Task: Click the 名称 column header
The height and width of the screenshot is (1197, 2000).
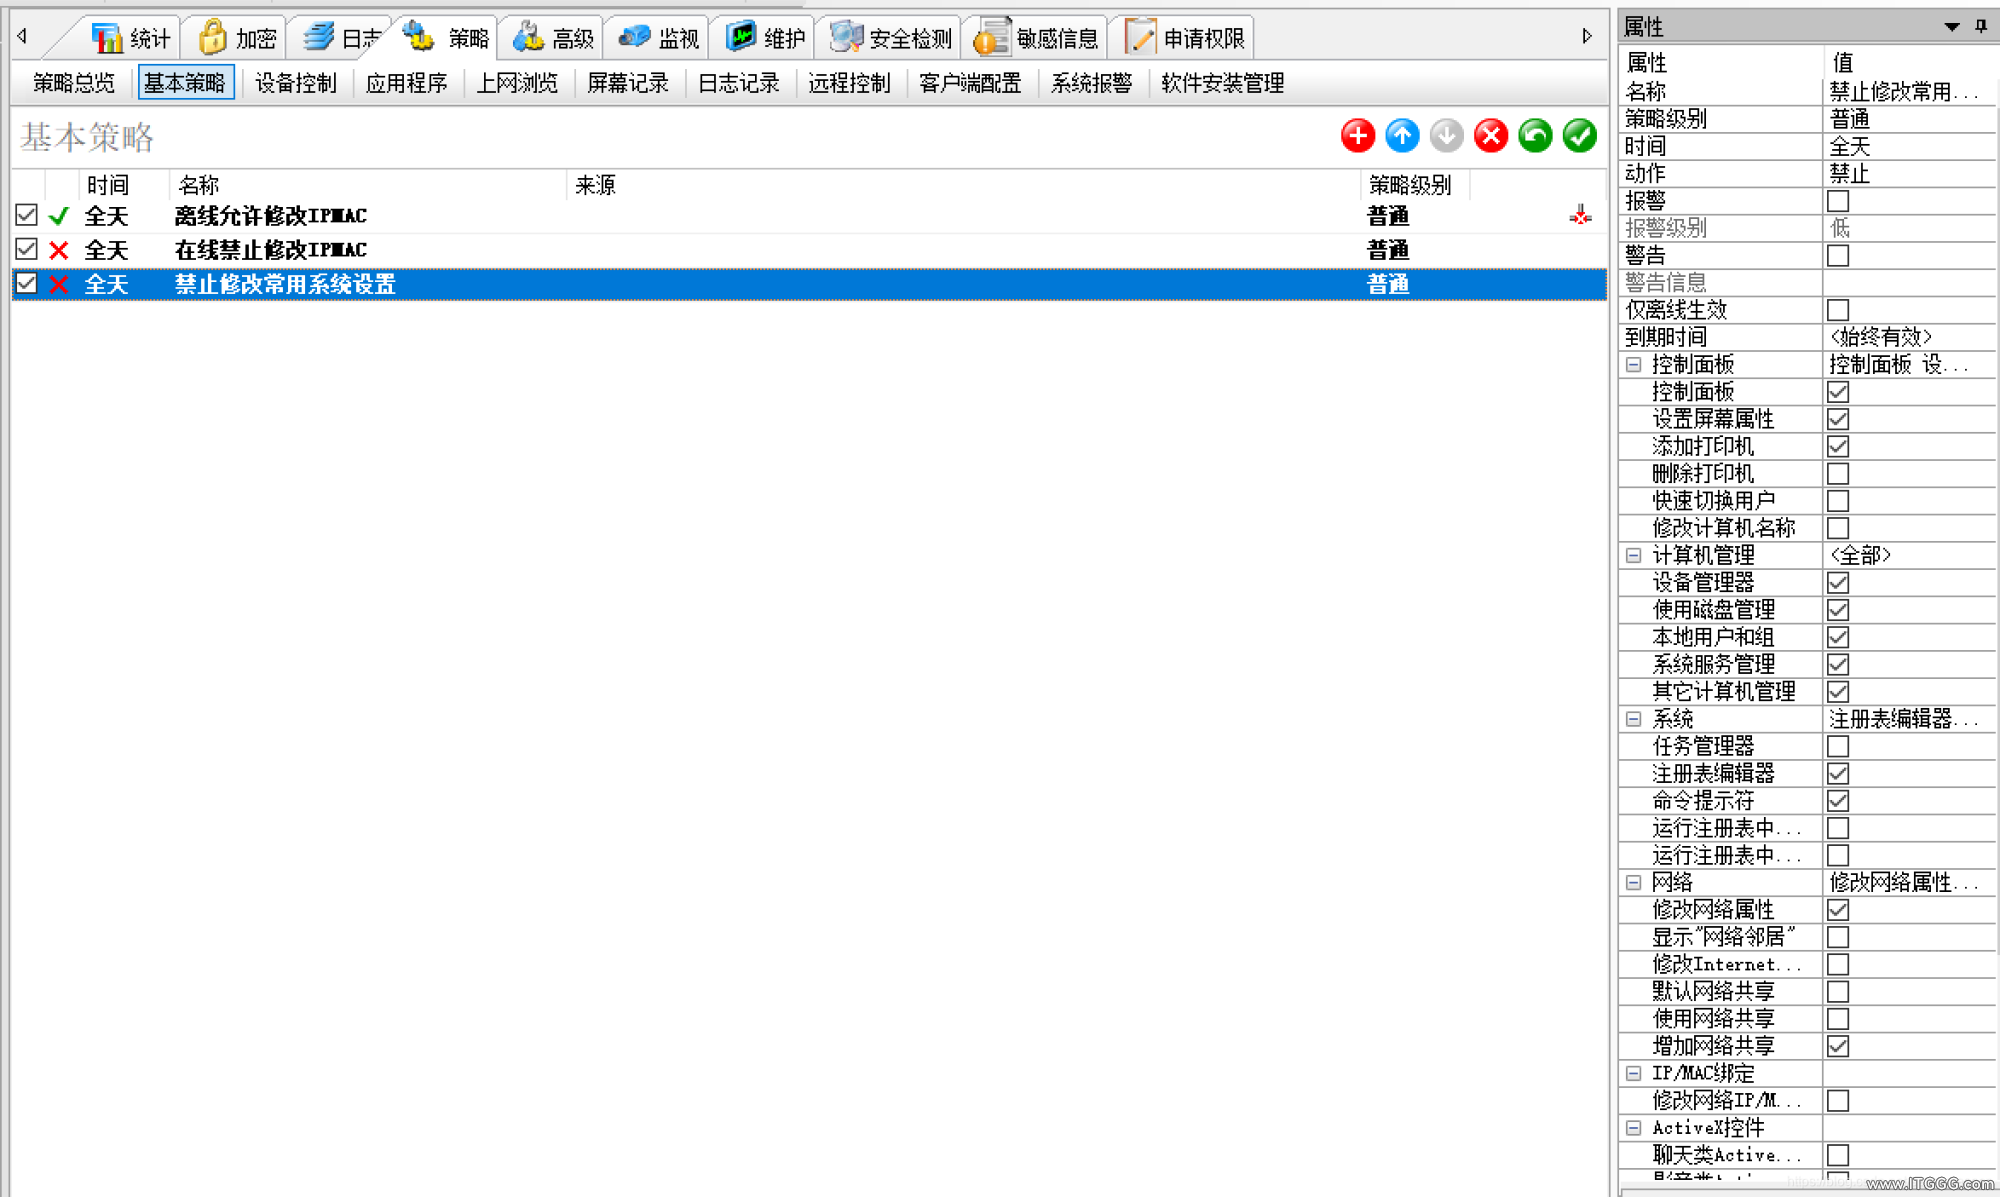Action: pos(368,185)
